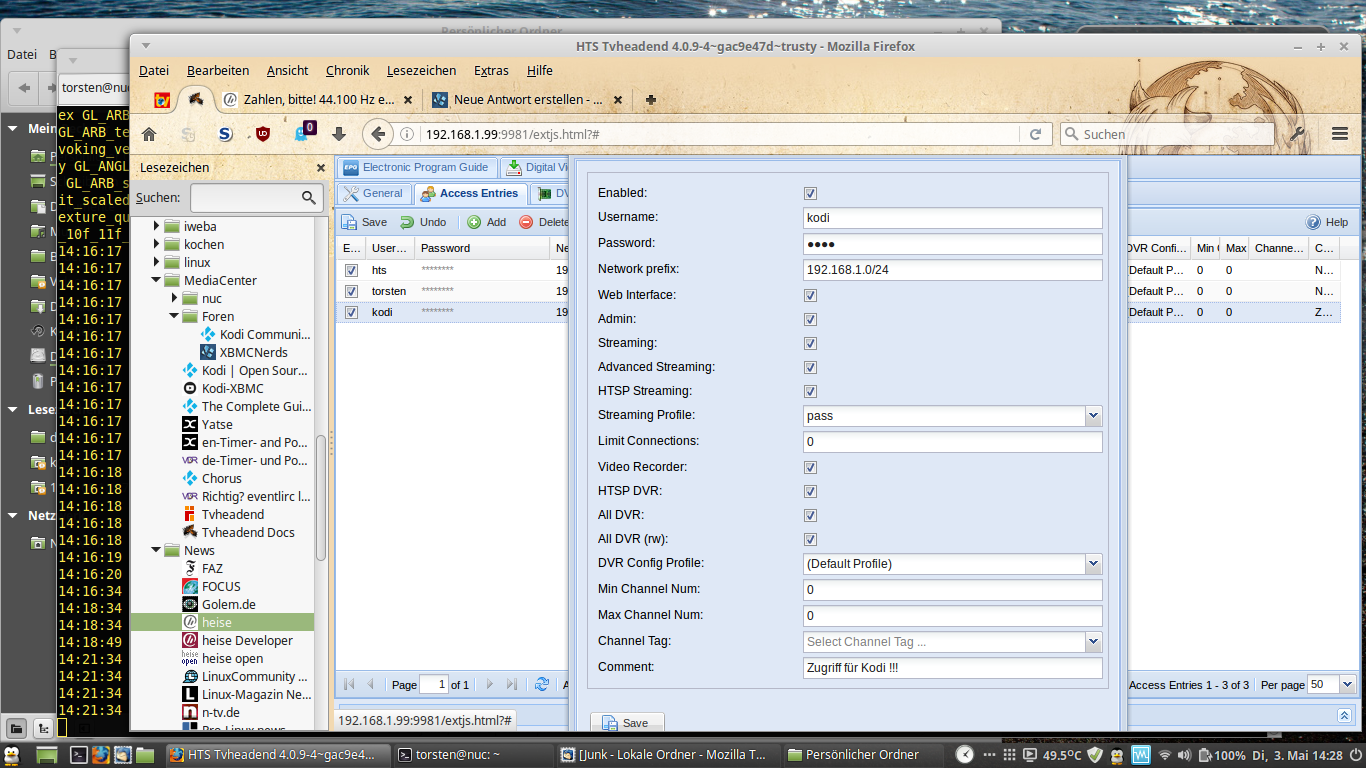Open the Firefox hamburger menu
Image resolution: width=1366 pixels, height=768 pixels.
[x=1340, y=134]
